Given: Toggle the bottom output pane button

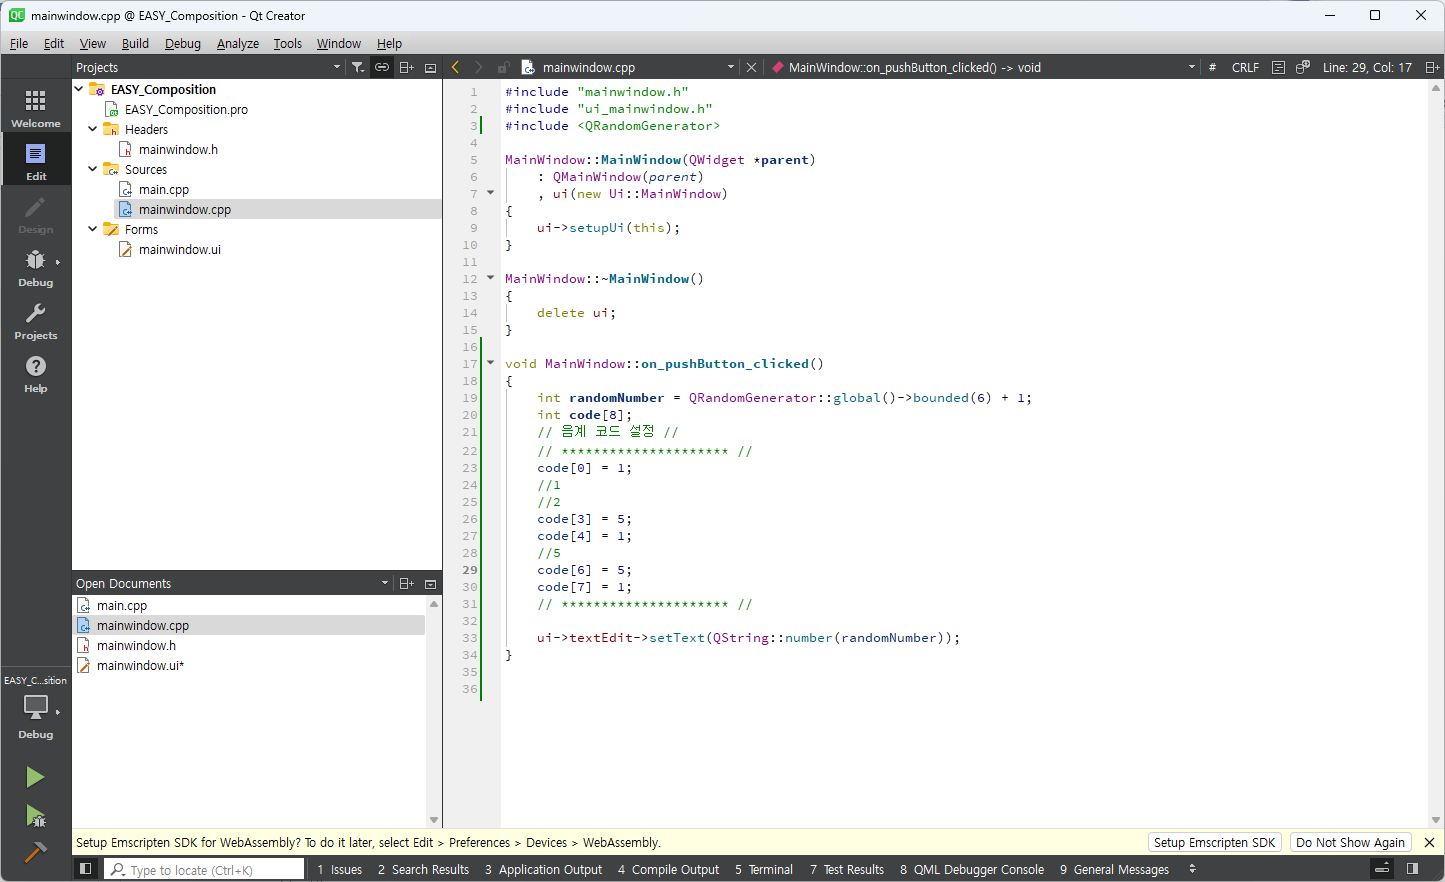Looking at the screenshot, I should click(x=1382, y=869).
